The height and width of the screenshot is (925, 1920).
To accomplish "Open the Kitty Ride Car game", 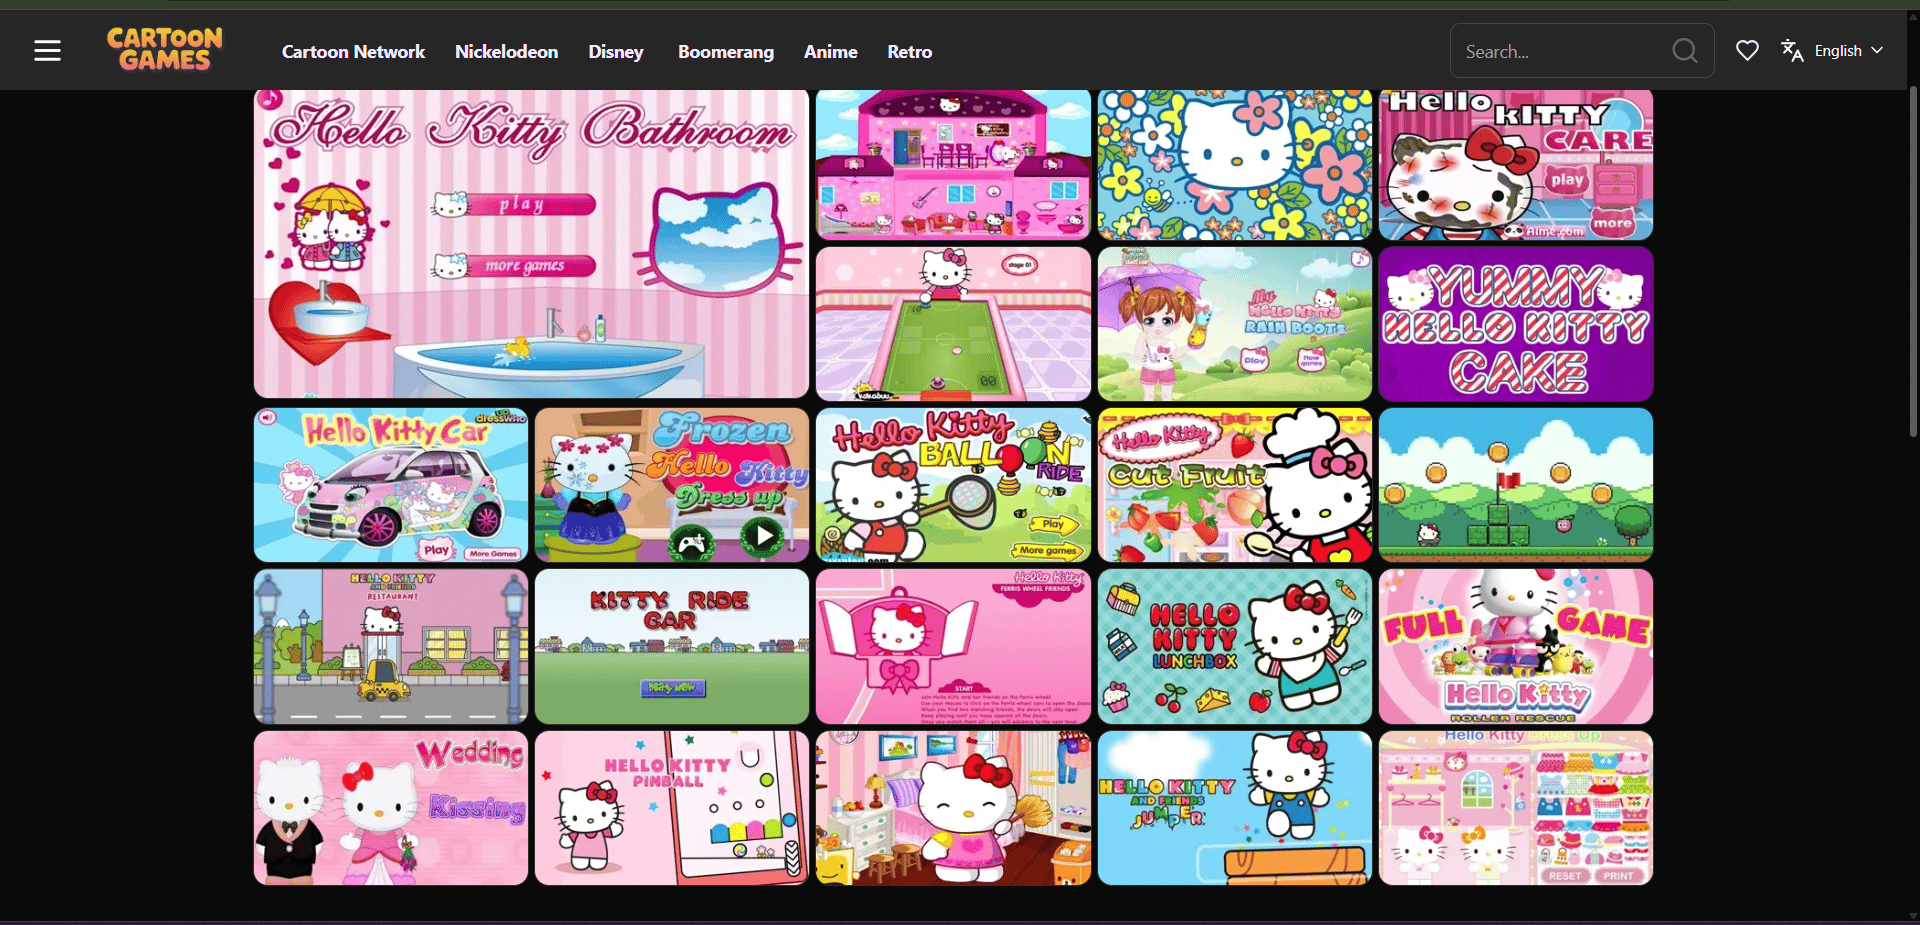I will pos(672,647).
